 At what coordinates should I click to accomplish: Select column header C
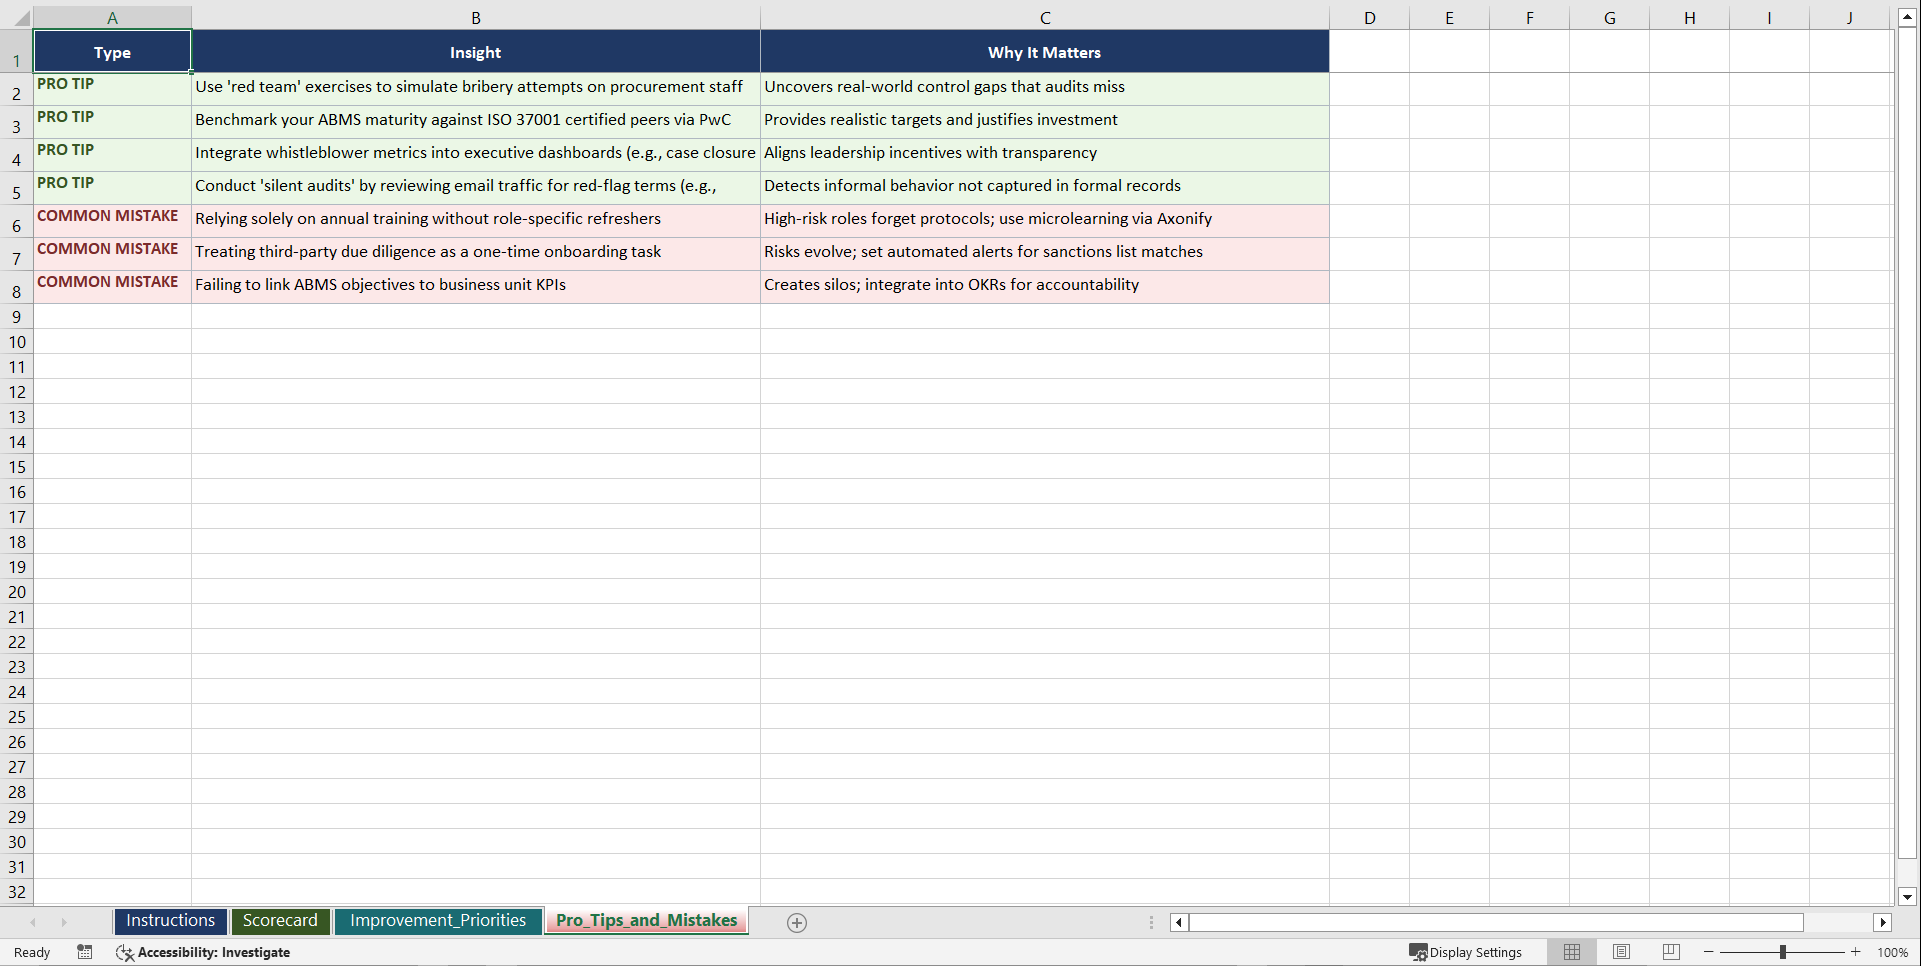pyautogui.click(x=1044, y=16)
